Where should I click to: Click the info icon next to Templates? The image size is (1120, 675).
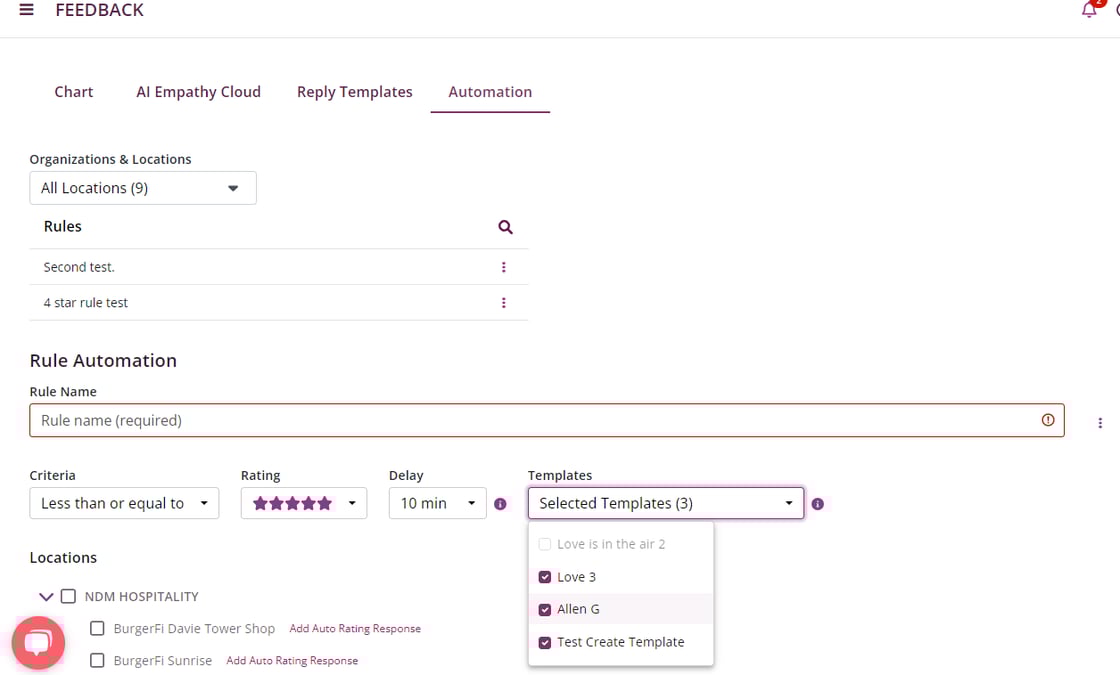(817, 504)
